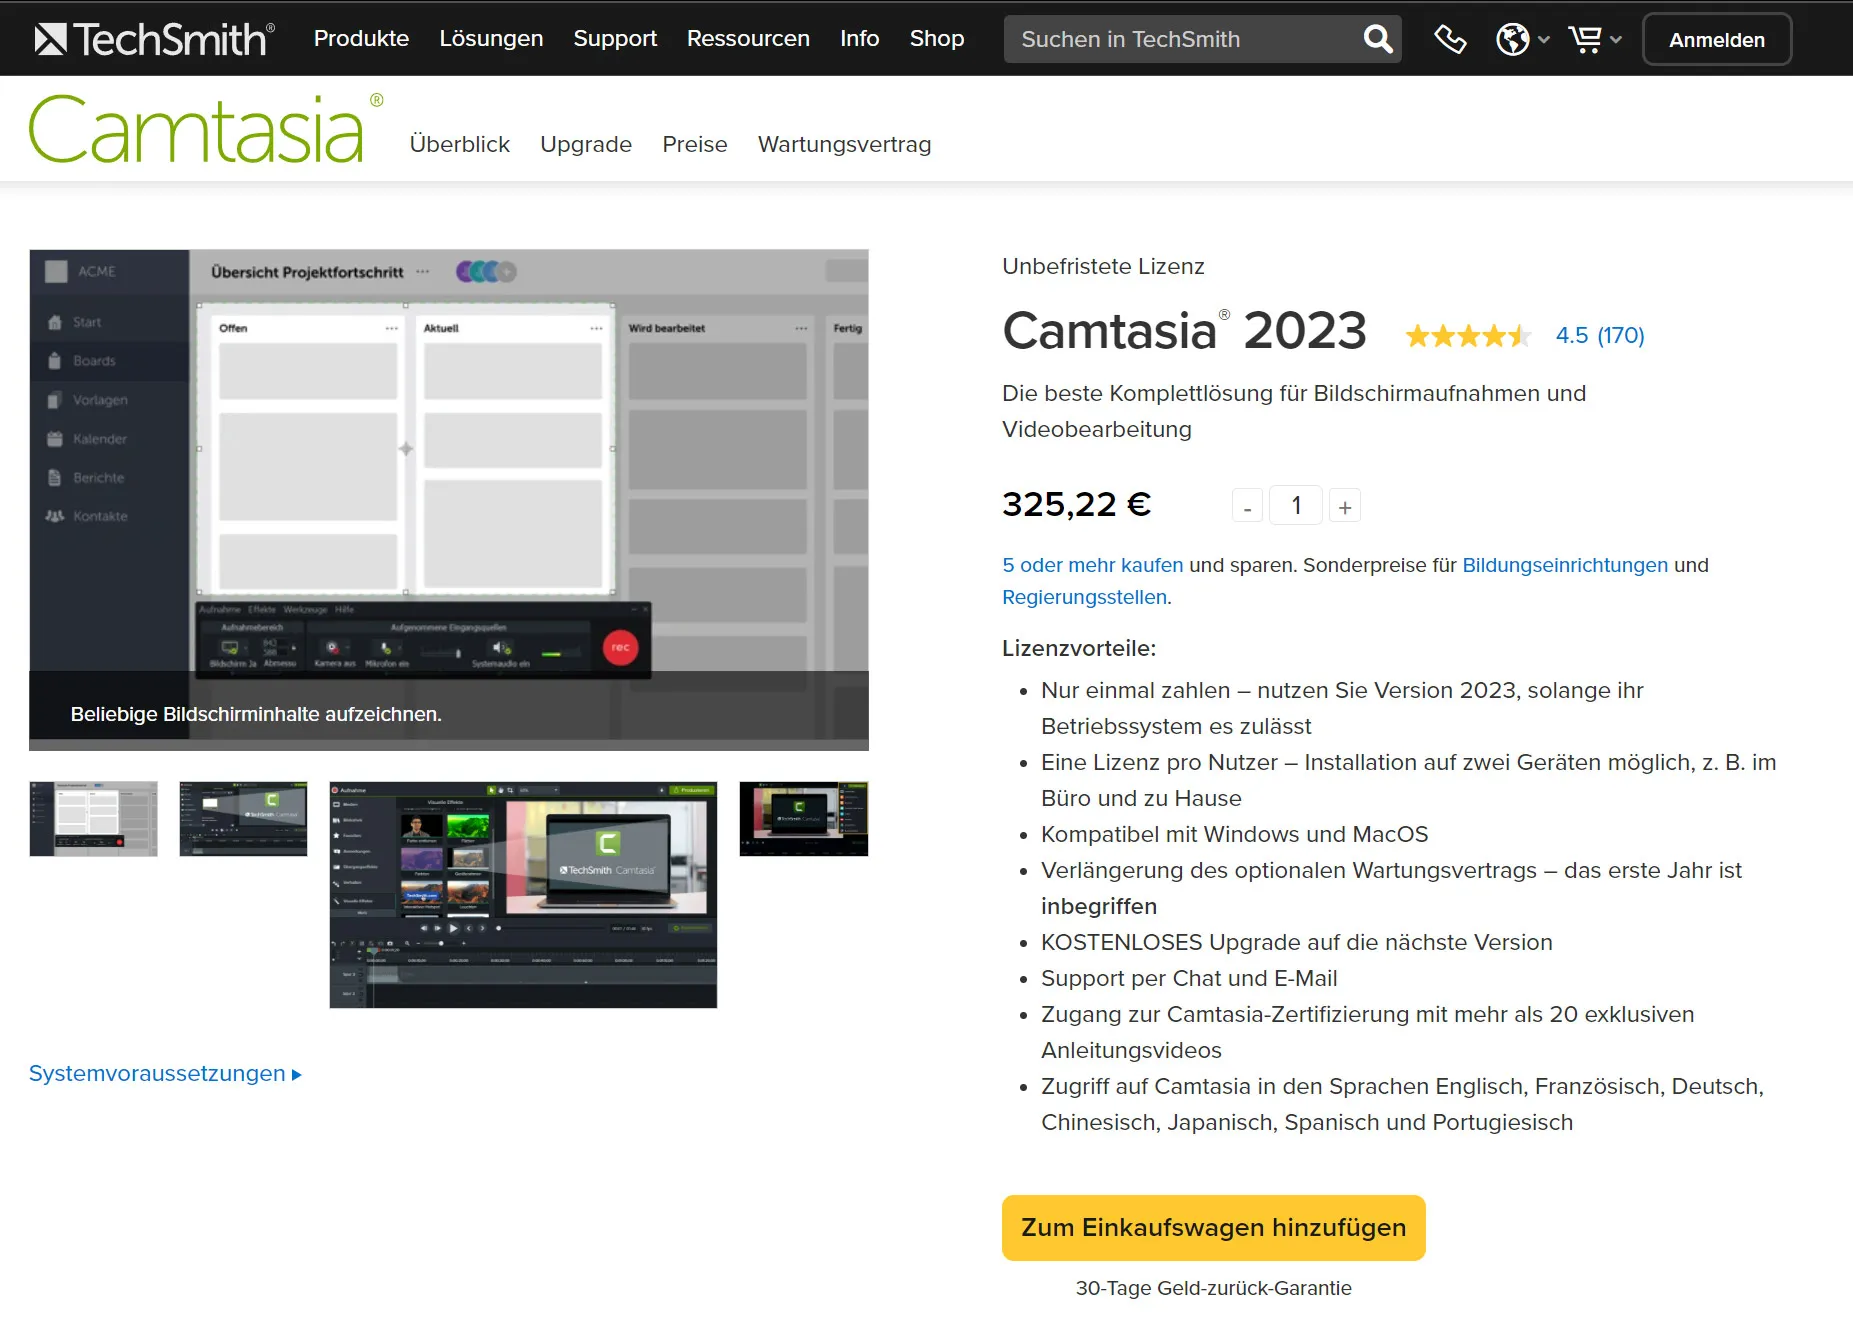The image size is (1853, 1330).
Task: Click the star rating icons
Action: click(x=1467, y=336)
